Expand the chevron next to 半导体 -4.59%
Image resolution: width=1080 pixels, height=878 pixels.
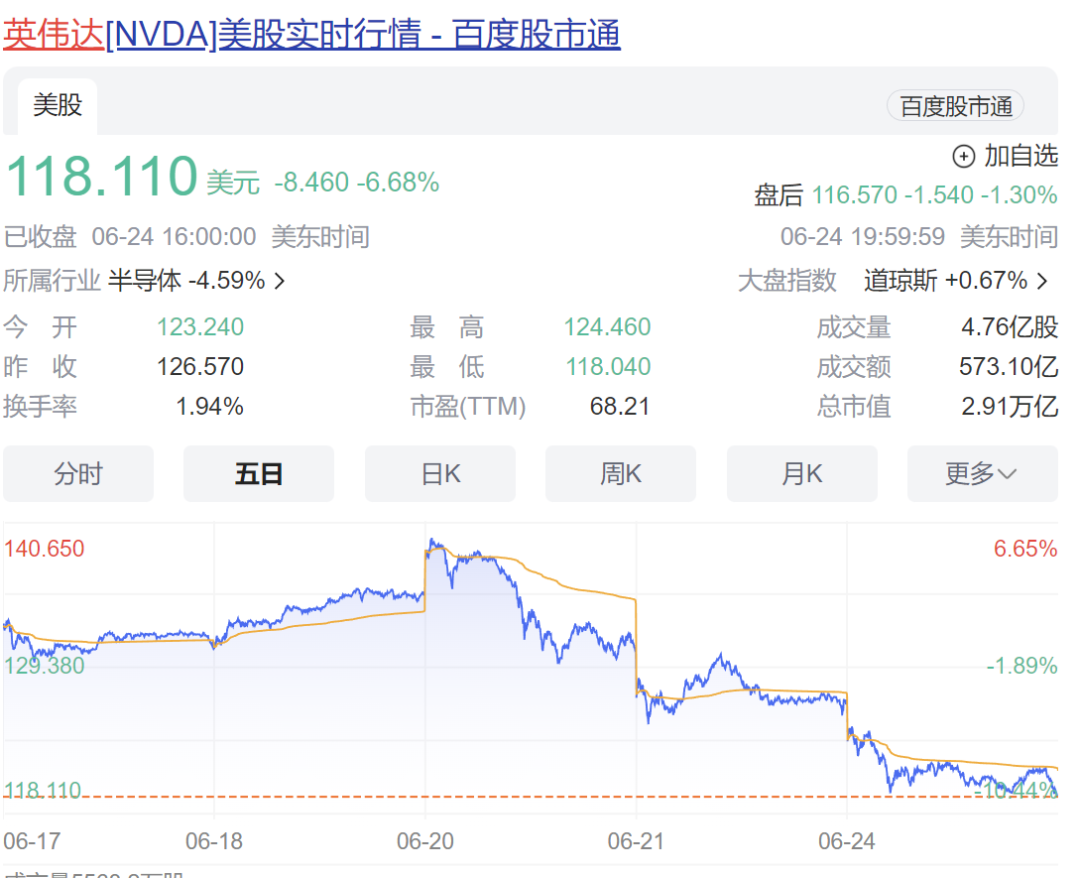[280, 281]
